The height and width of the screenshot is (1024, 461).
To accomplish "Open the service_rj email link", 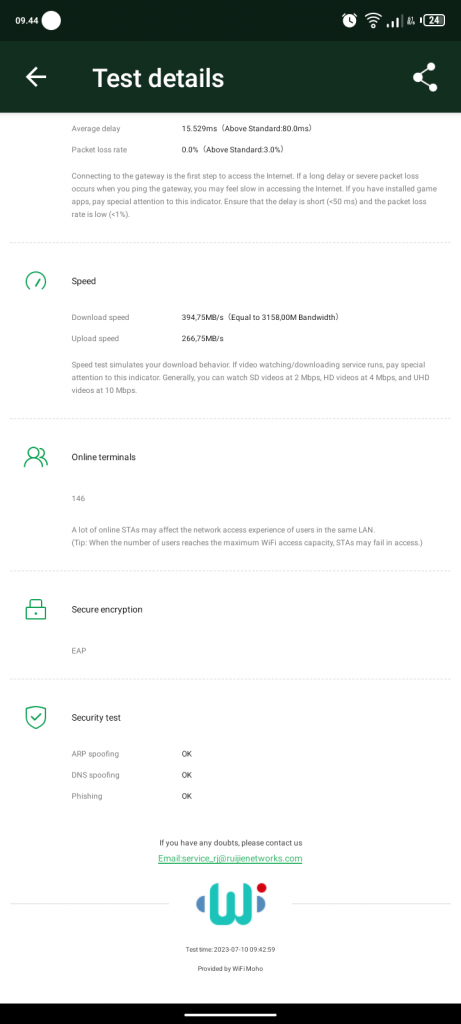I will [x=230, y=858].
